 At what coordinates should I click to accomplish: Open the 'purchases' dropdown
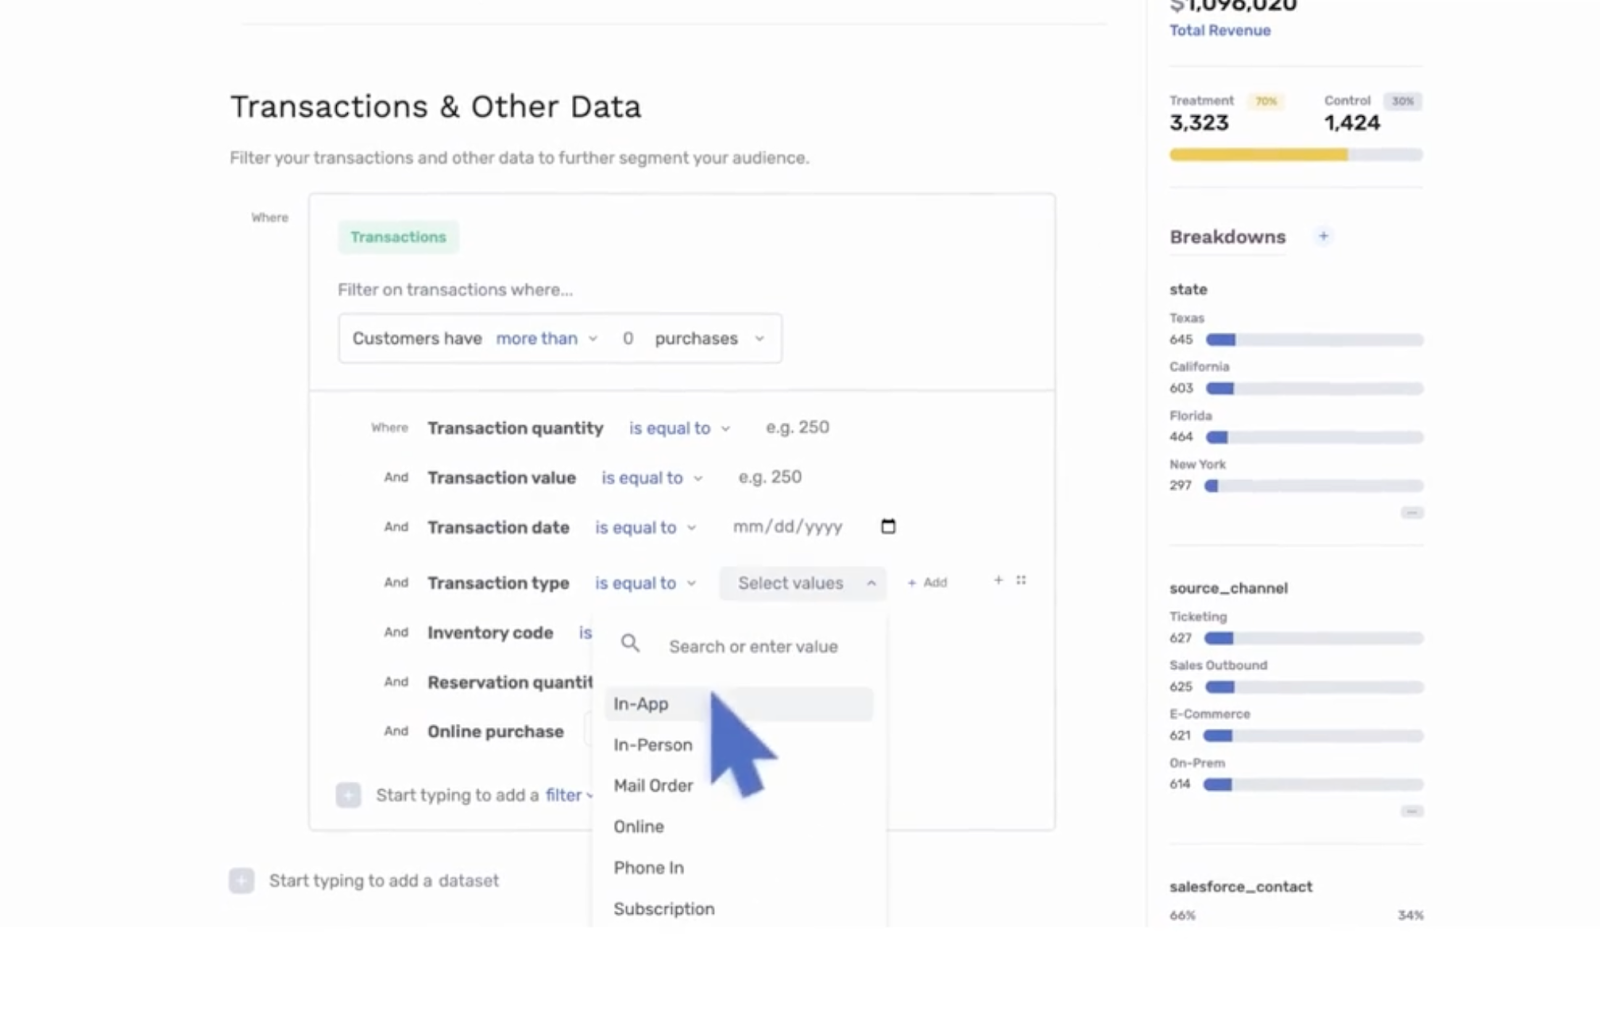pos(709,339)
